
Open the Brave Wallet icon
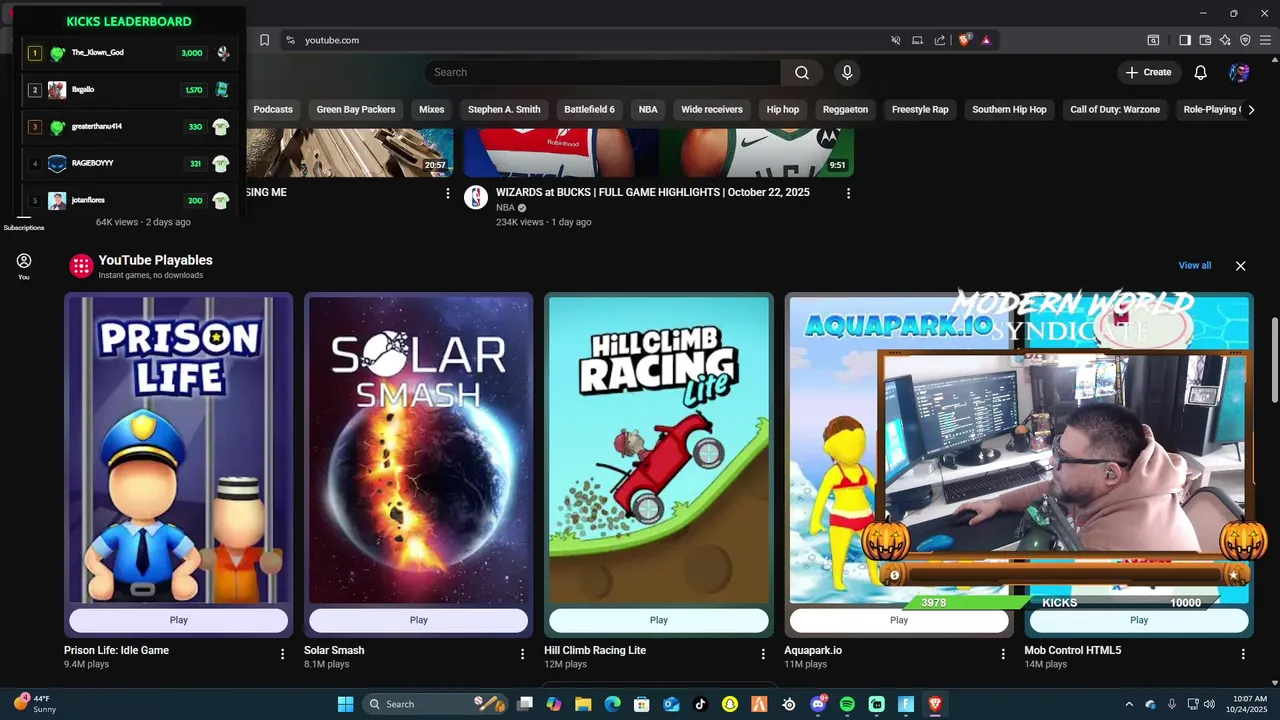tap(1205, 40)
